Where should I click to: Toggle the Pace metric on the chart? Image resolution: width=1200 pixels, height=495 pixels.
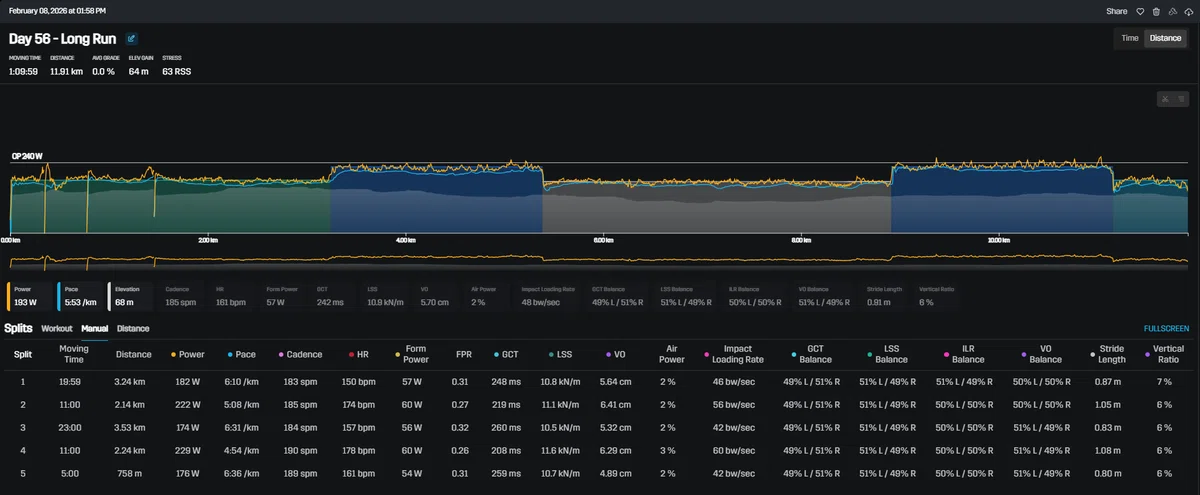click(x=80, y=296)
